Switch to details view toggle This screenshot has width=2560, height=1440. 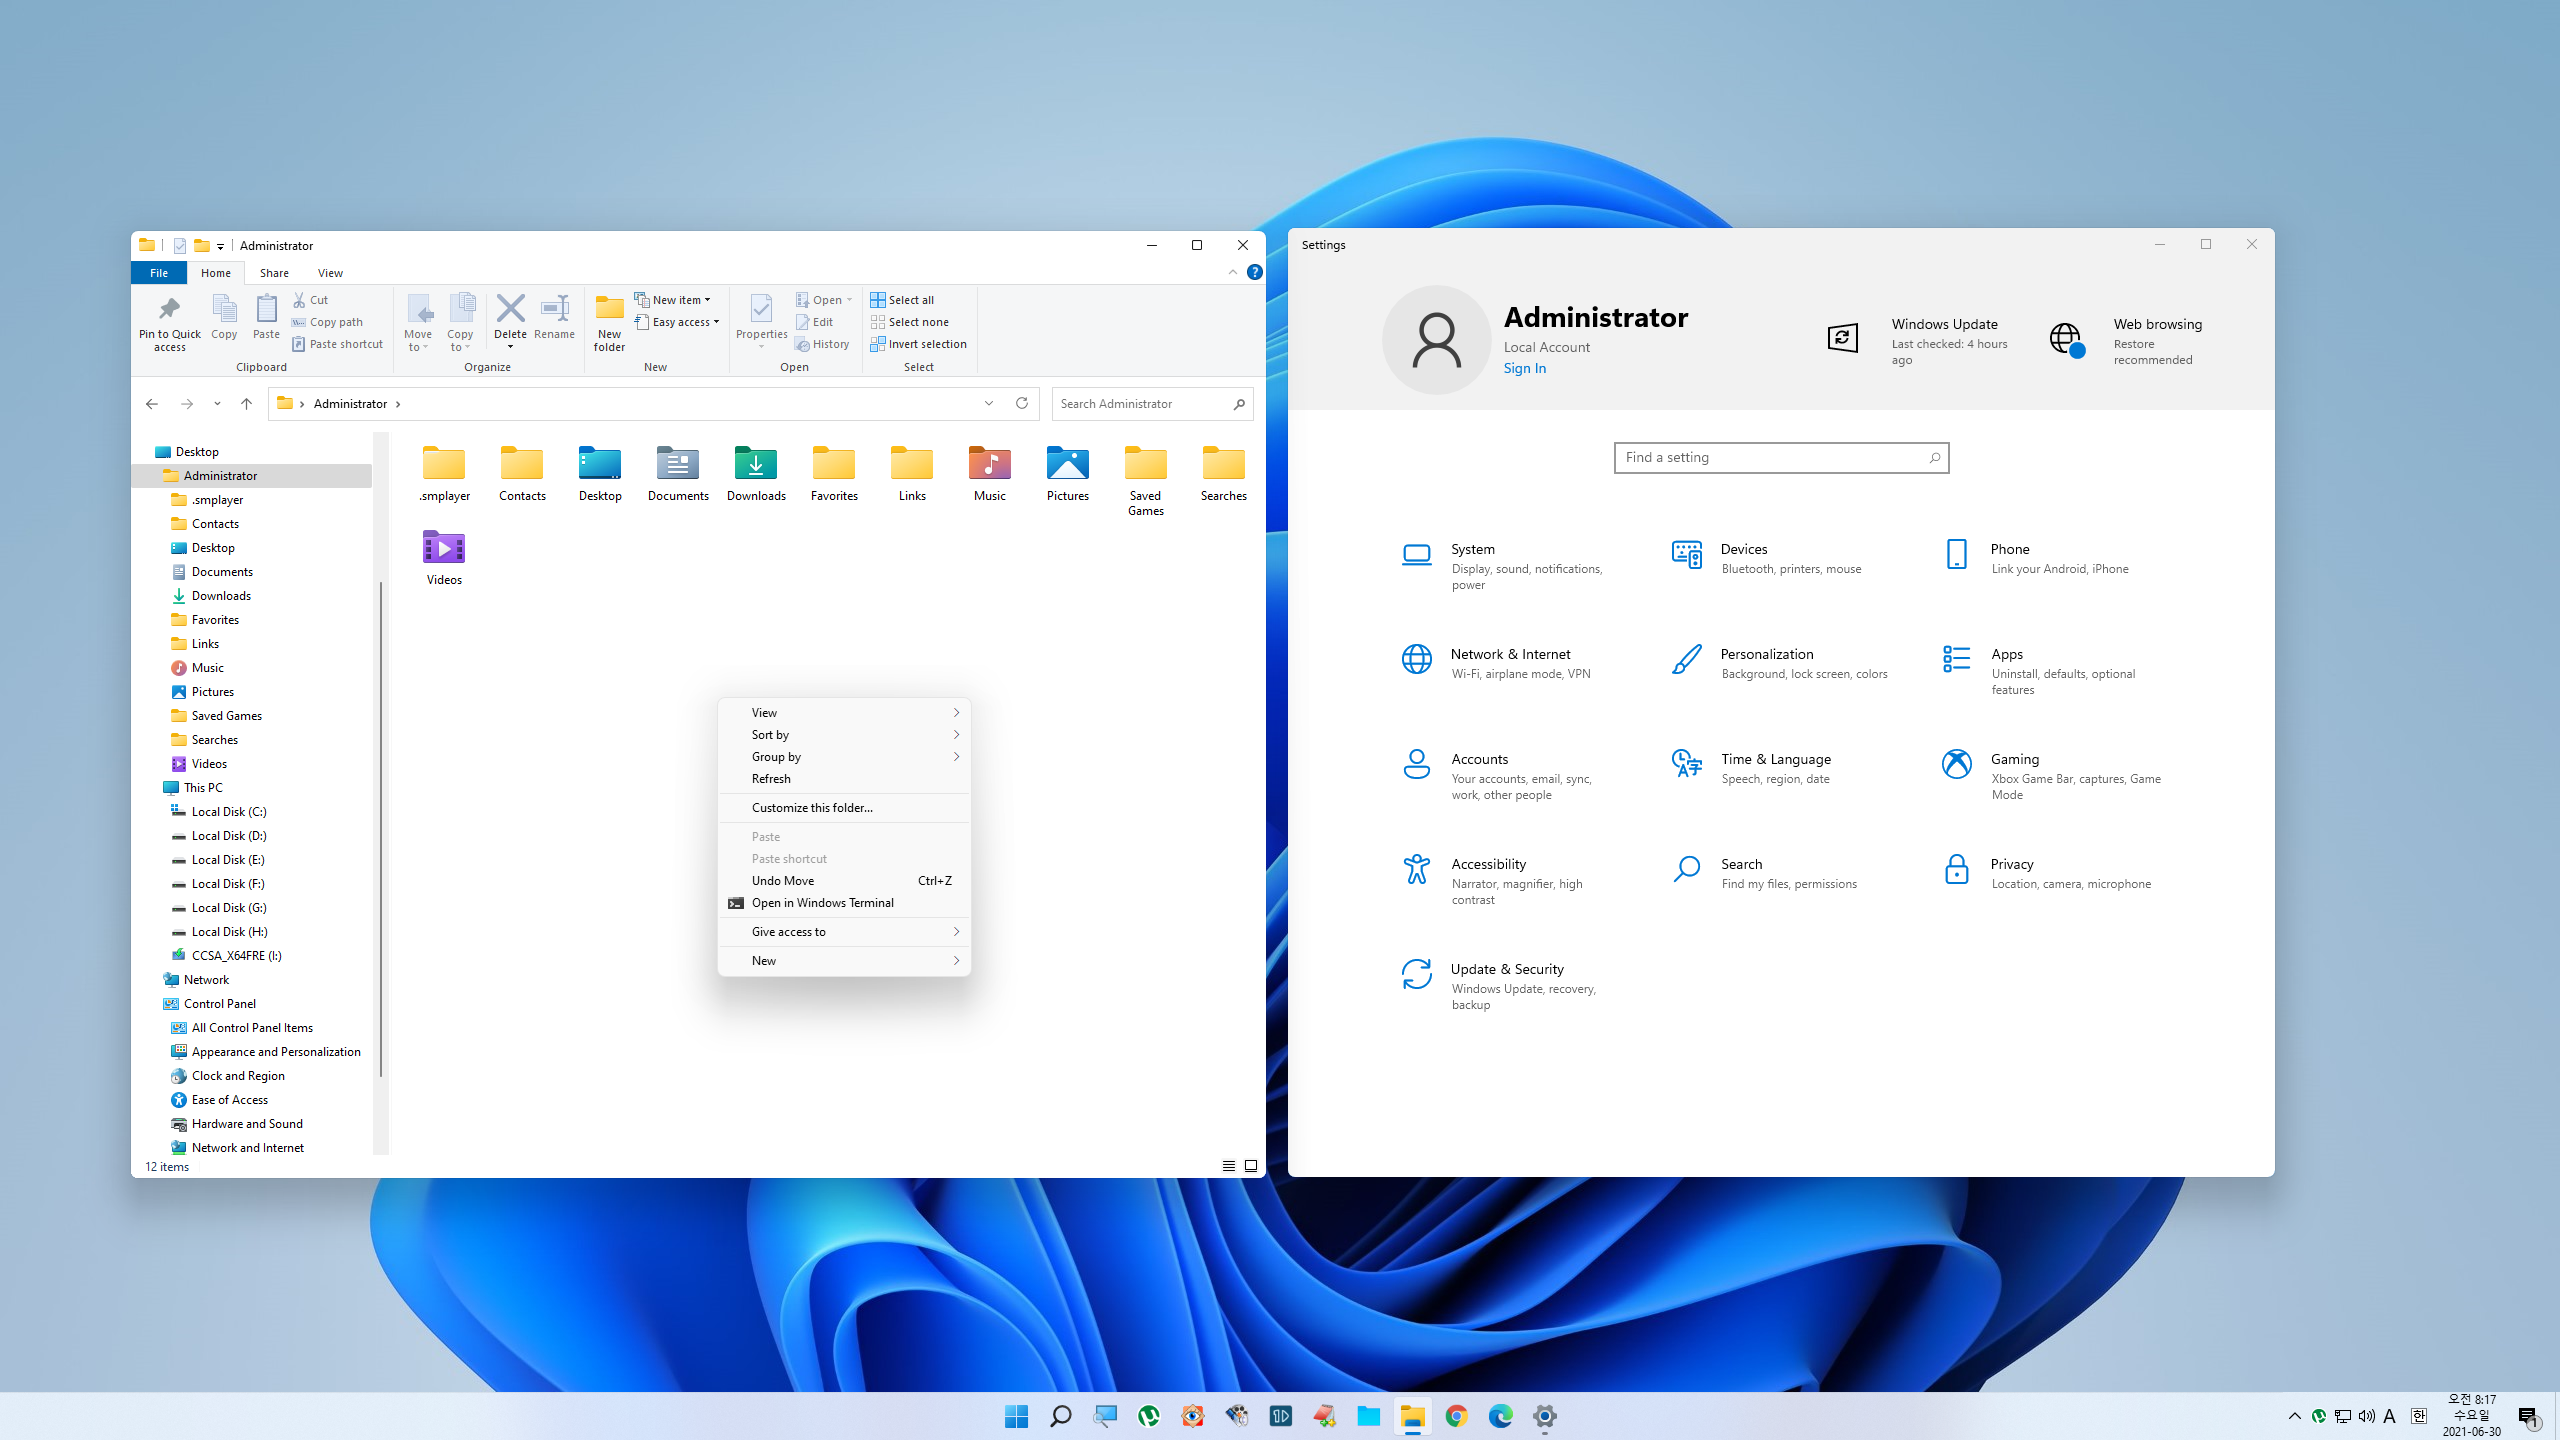coord(1228,1166)
